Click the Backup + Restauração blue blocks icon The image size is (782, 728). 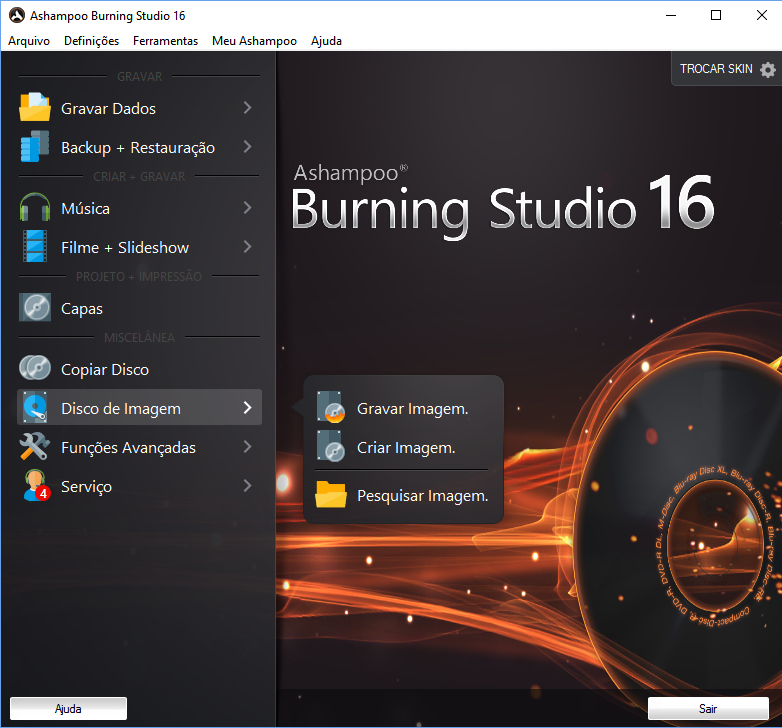pos(35,147)
